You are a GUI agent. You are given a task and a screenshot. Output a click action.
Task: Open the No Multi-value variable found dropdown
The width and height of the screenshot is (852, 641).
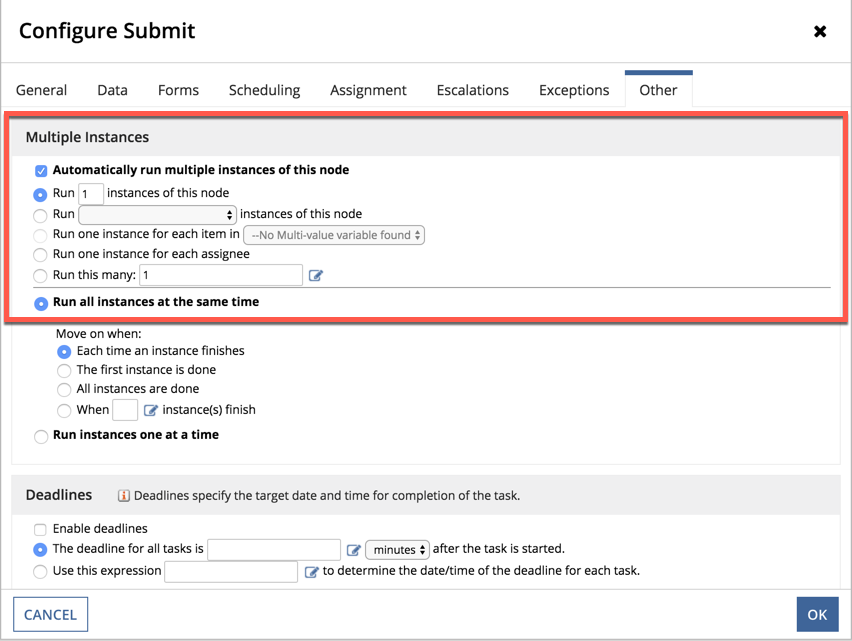pyautogui.click(x=334, y=235)
